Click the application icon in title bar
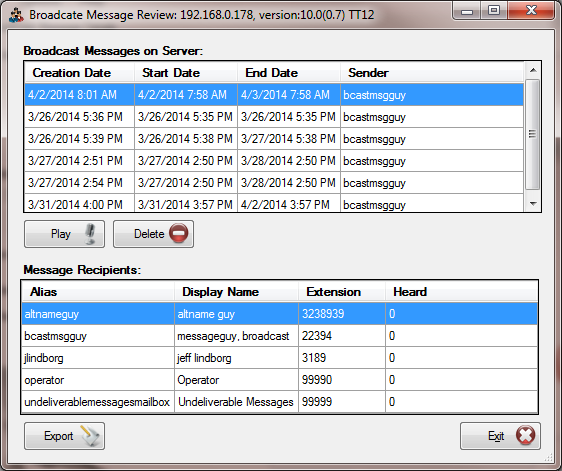The height and width of the screenshot is (471, 562). [x=16, y=15]
